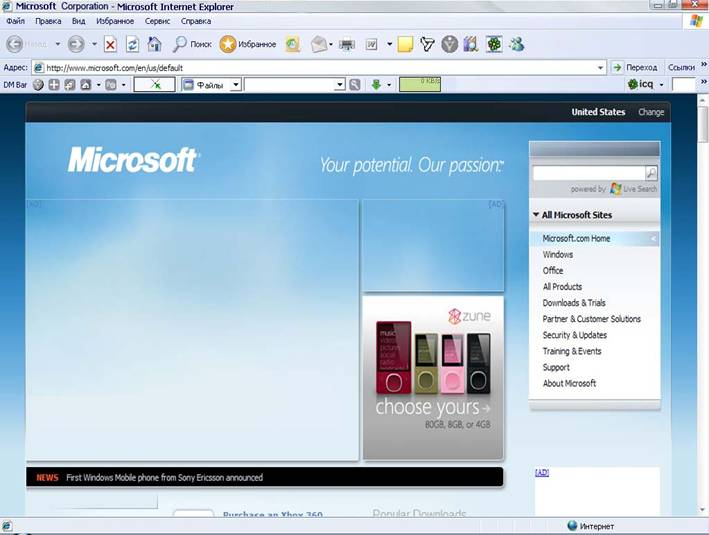
Task: Open the dropdown arrow next to Edit icon
Action: click(x=389, y=44)
